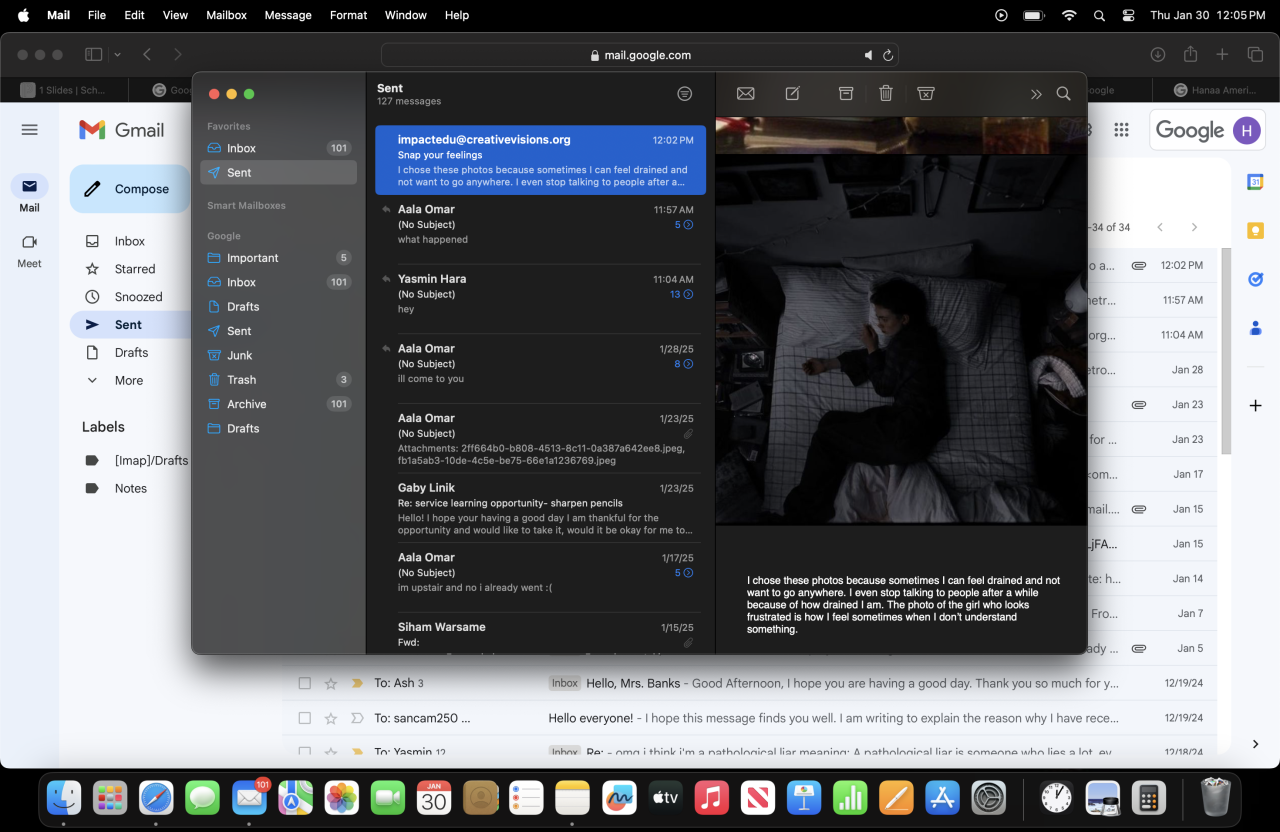Click the filter messages icon
Screen dimensions: 1280x832
685,93
